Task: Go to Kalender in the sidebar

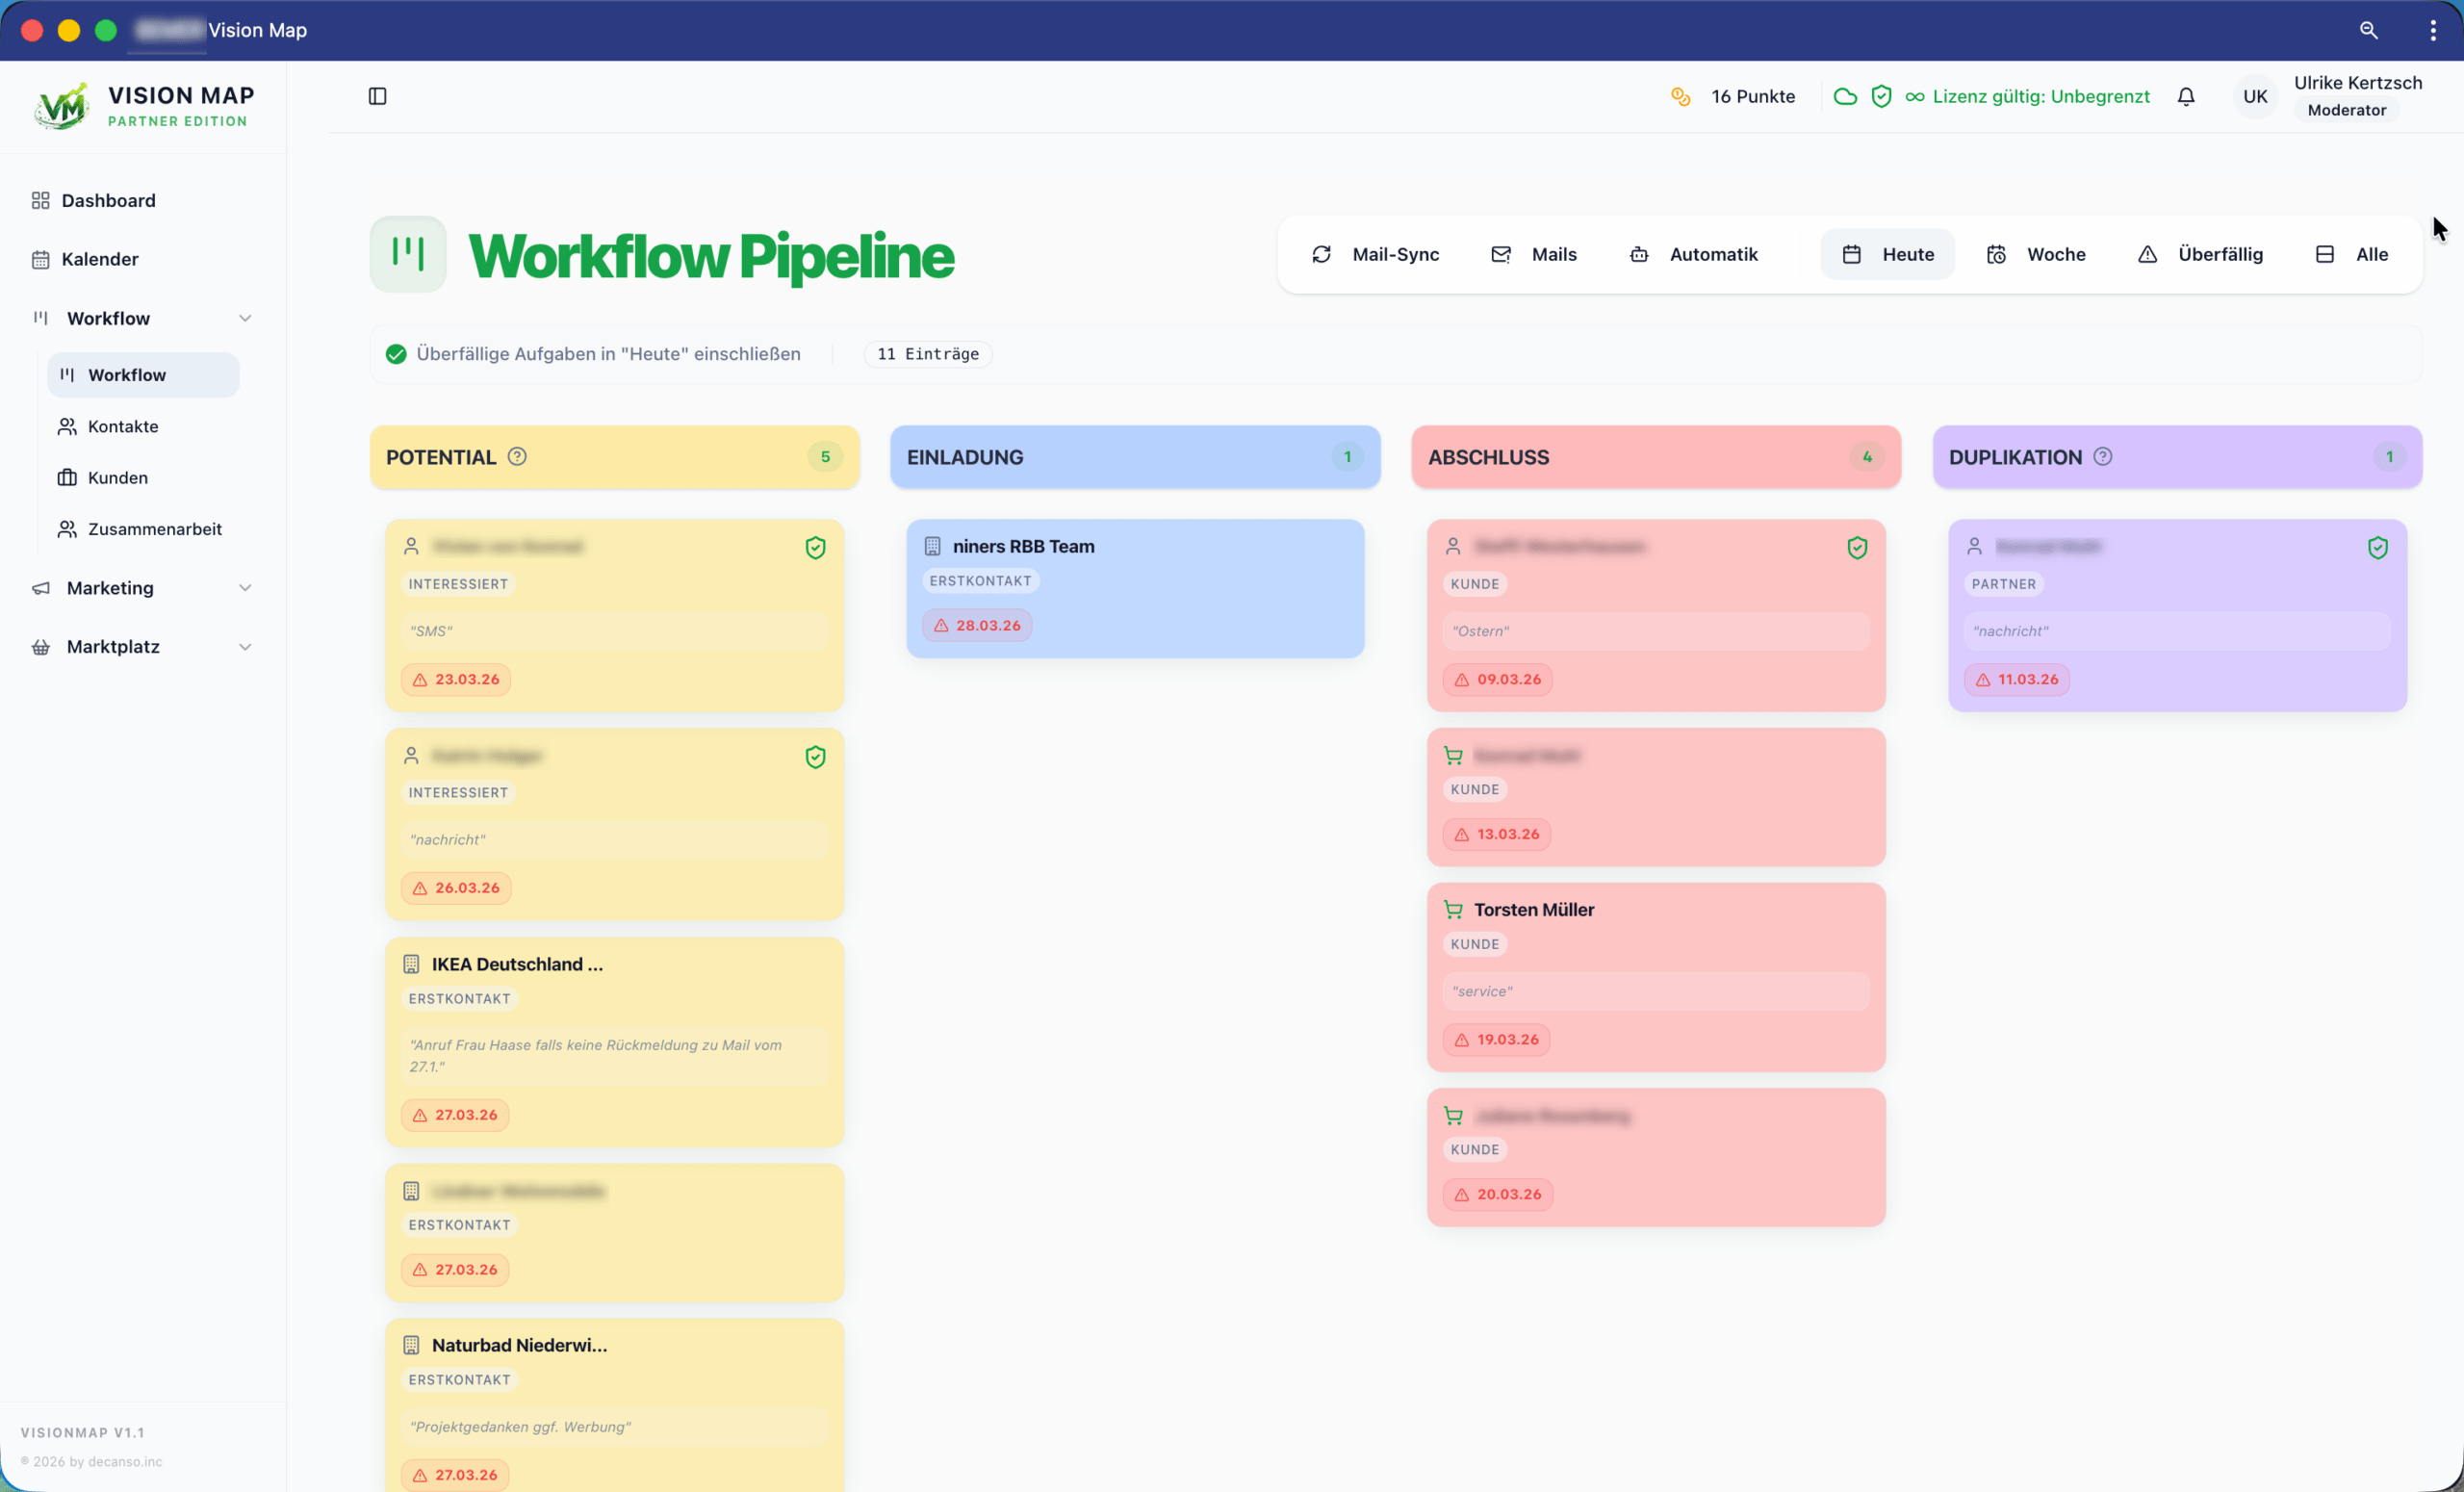Action: point(99,259)
